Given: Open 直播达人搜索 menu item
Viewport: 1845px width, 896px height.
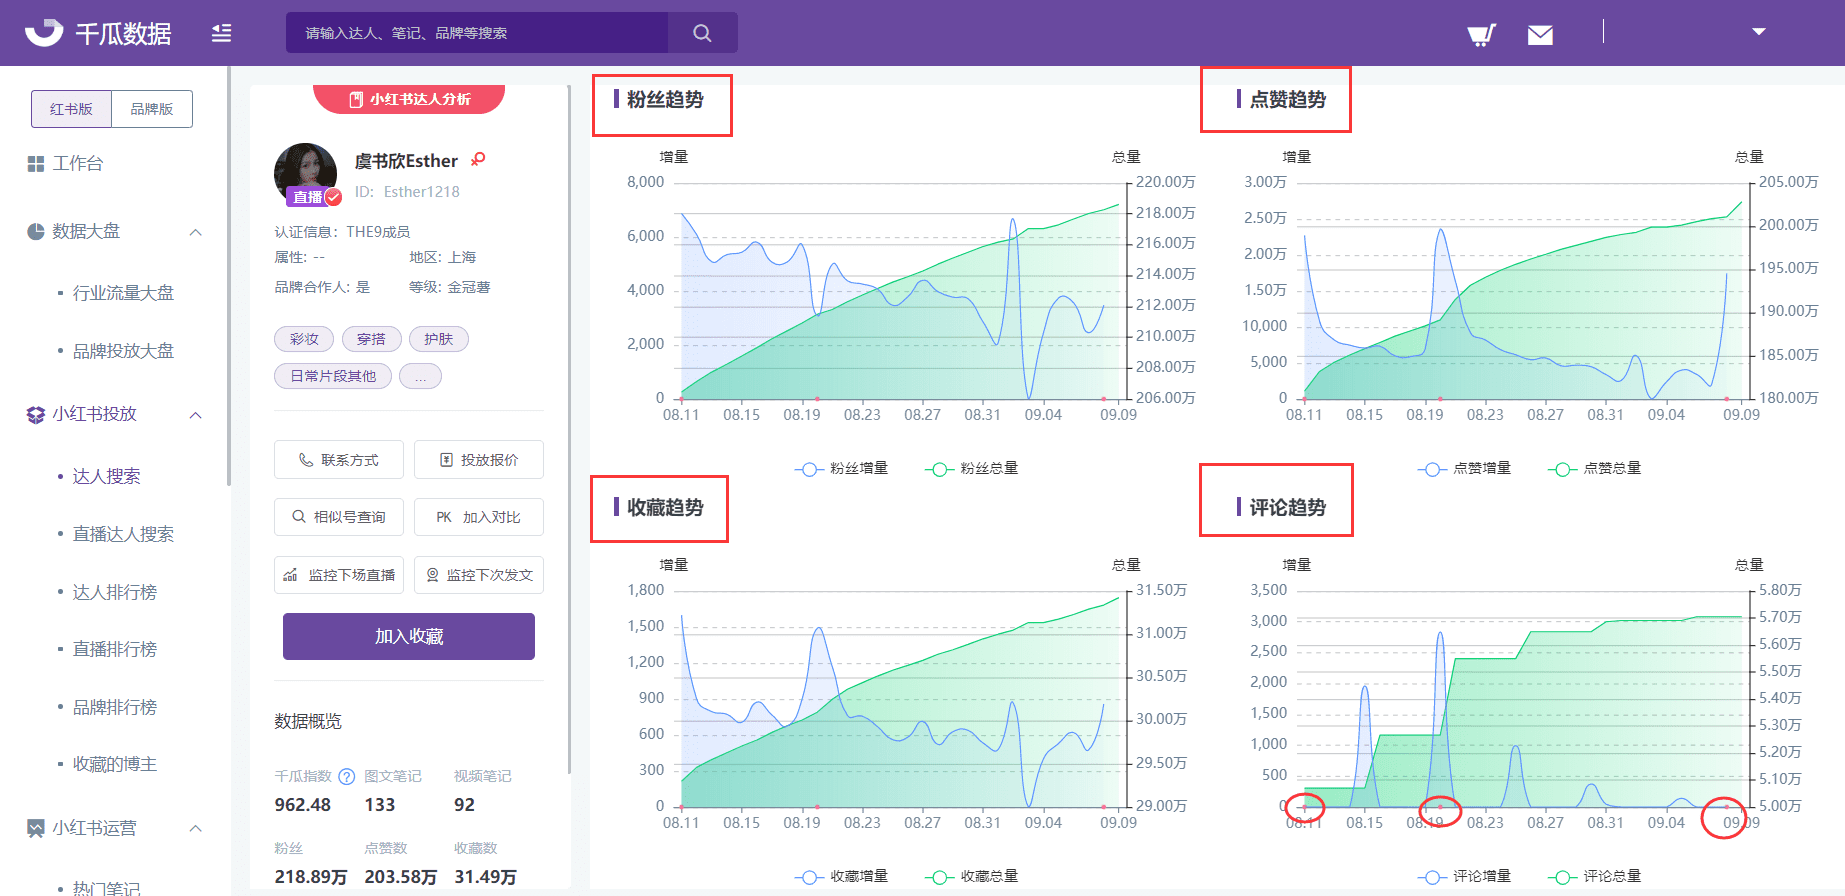Looking at the screenshot, I should (x=123, y=534).
